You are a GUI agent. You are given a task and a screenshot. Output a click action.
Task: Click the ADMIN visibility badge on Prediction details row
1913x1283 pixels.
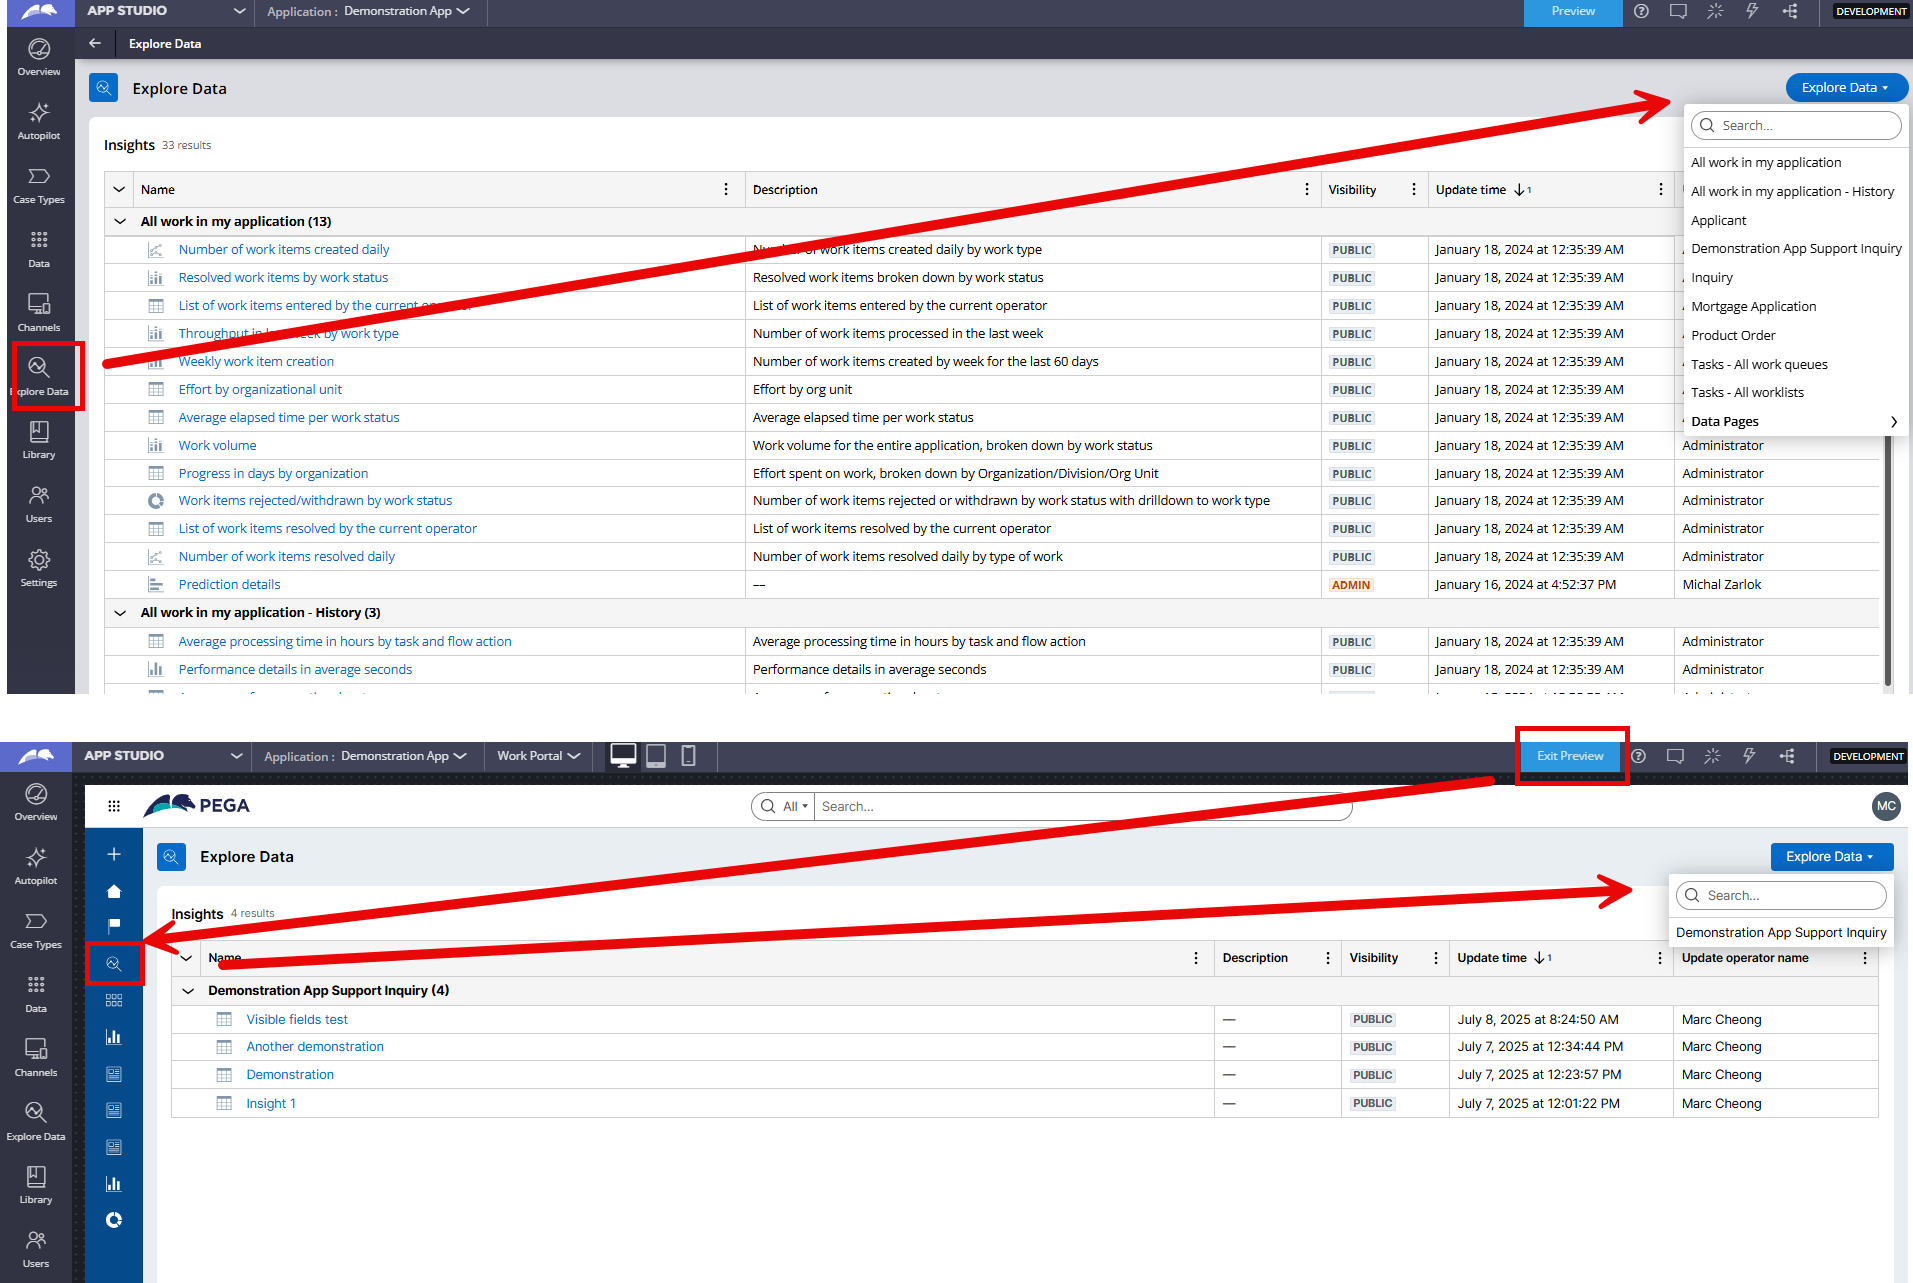1350,585
